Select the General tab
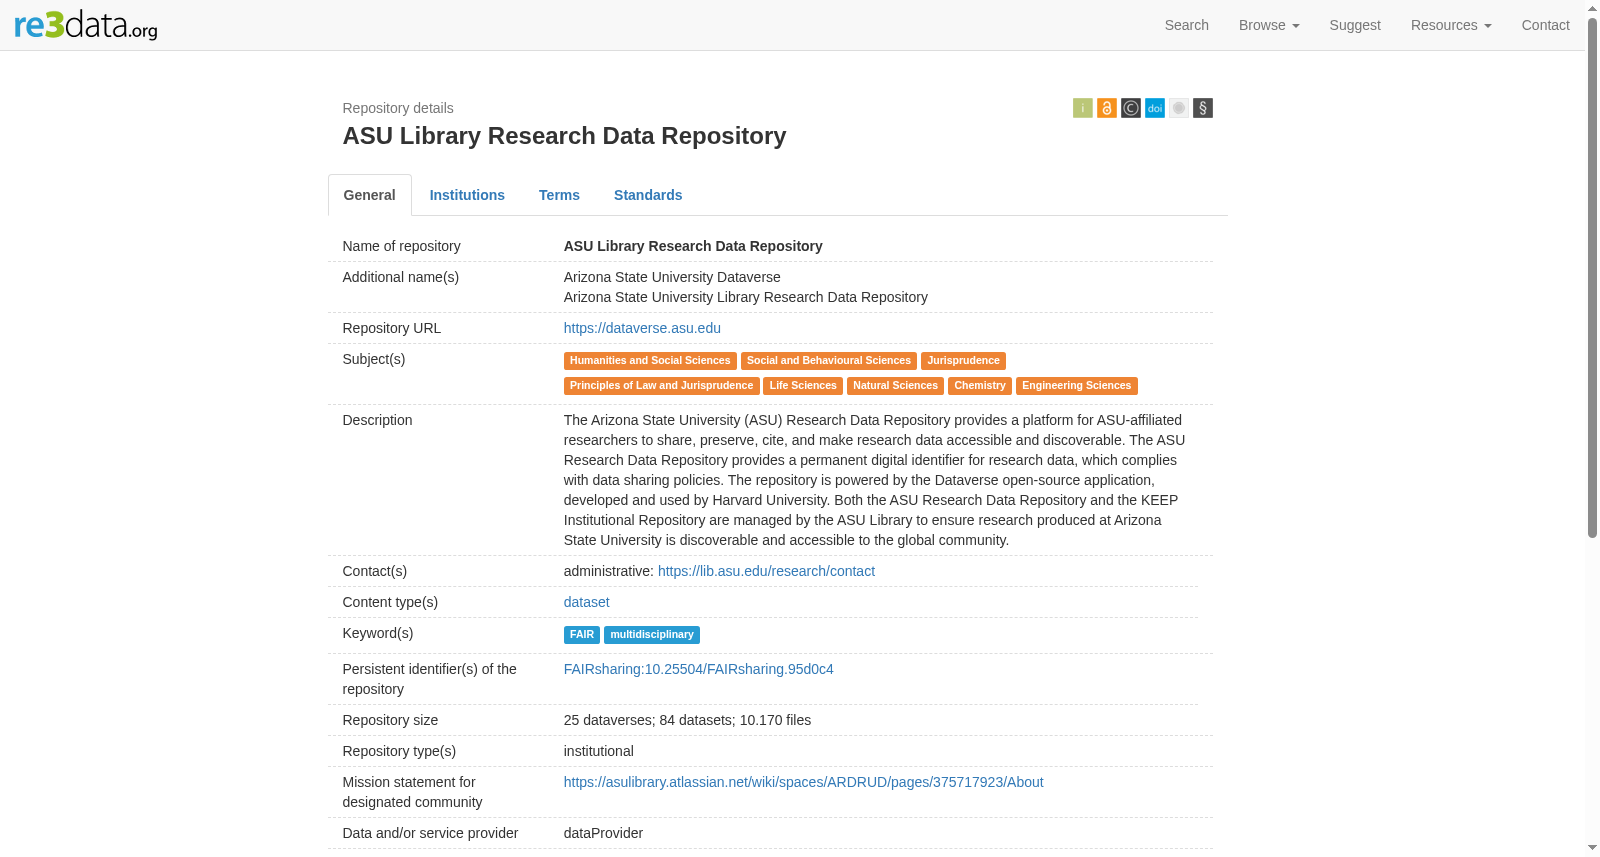 tap(369, 195)
